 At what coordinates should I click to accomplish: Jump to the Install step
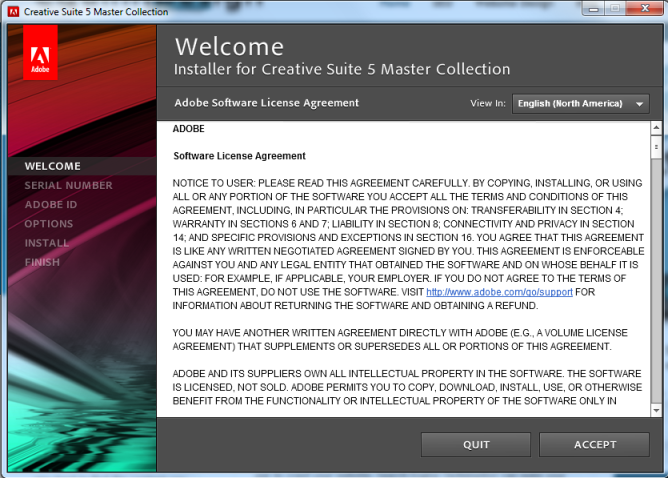tap(46, 243)
